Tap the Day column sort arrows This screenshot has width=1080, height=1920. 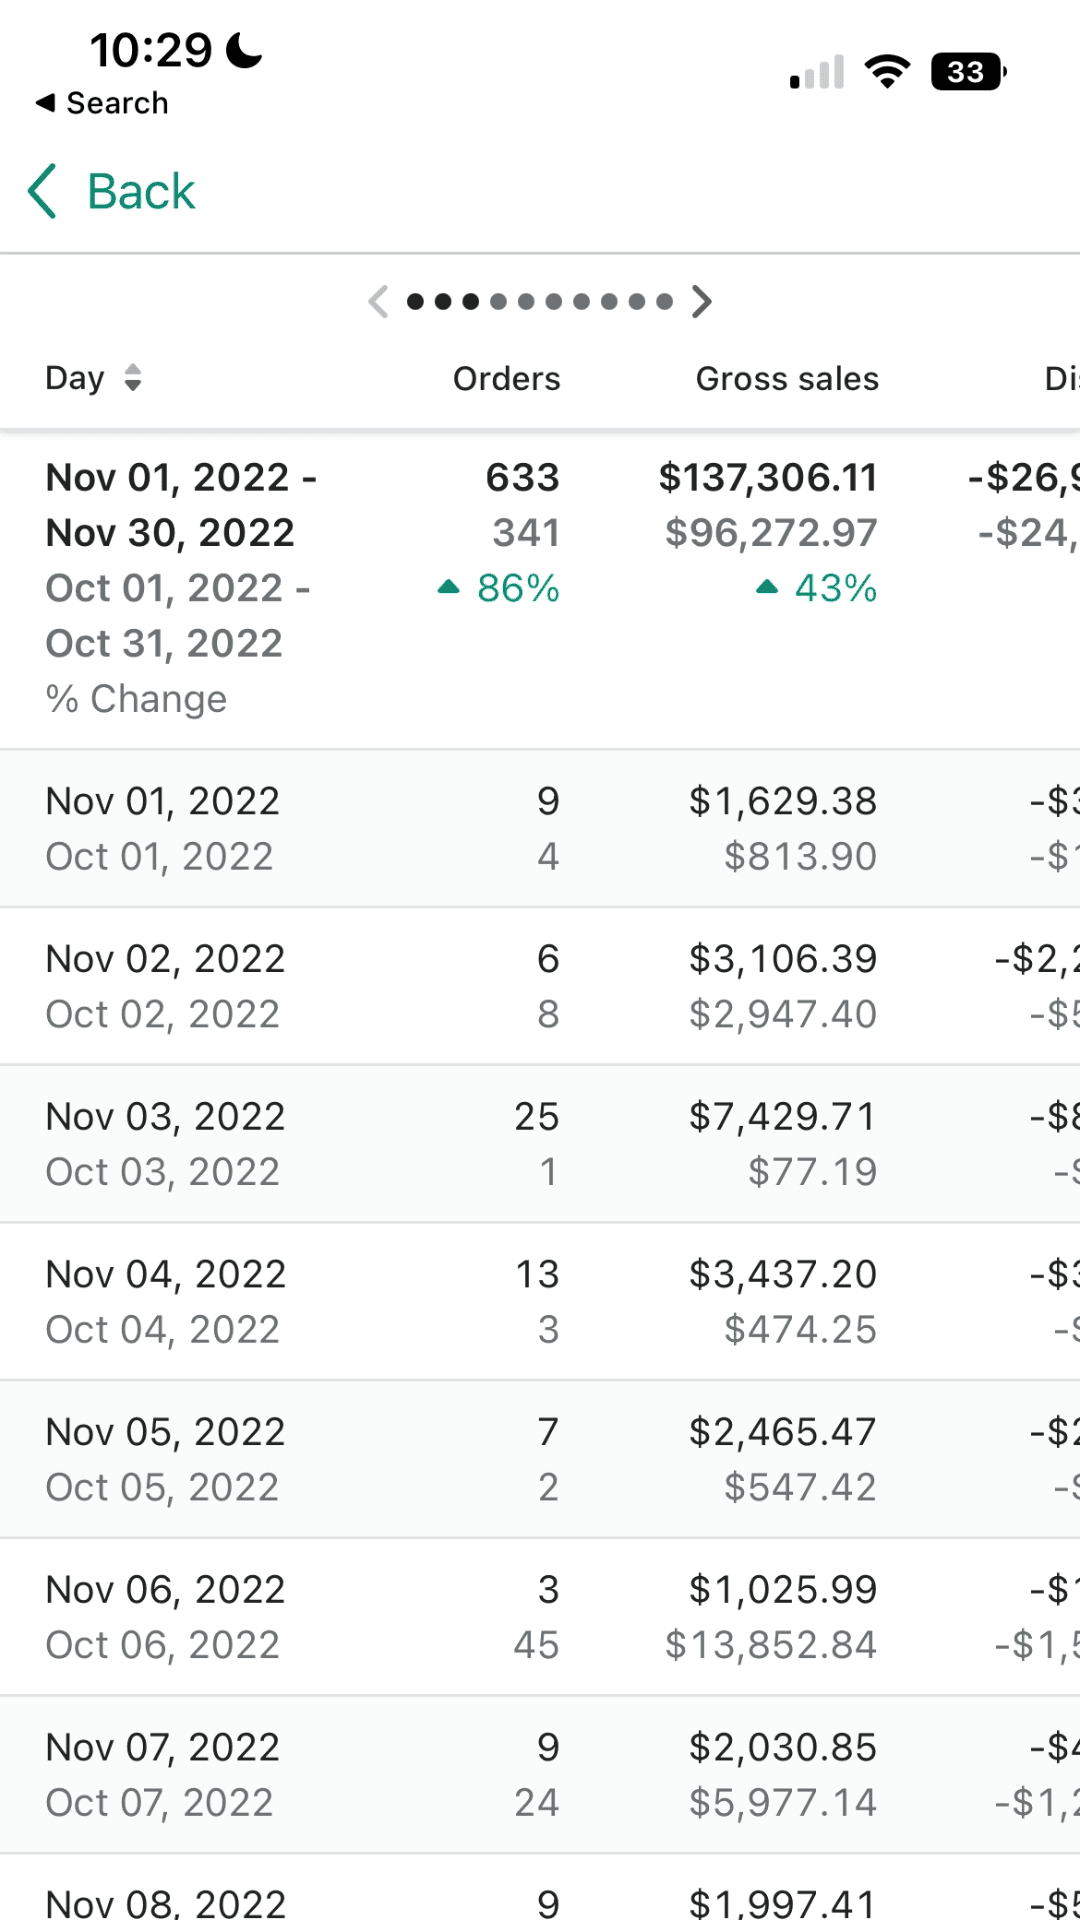pos(132,378)
